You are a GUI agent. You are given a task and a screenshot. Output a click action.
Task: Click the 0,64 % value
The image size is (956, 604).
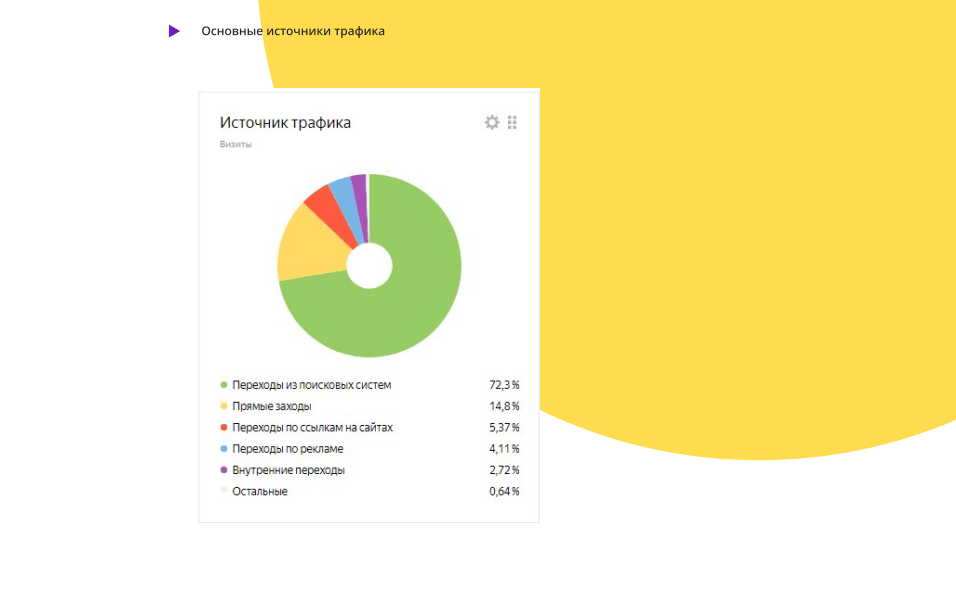point(504,492)
